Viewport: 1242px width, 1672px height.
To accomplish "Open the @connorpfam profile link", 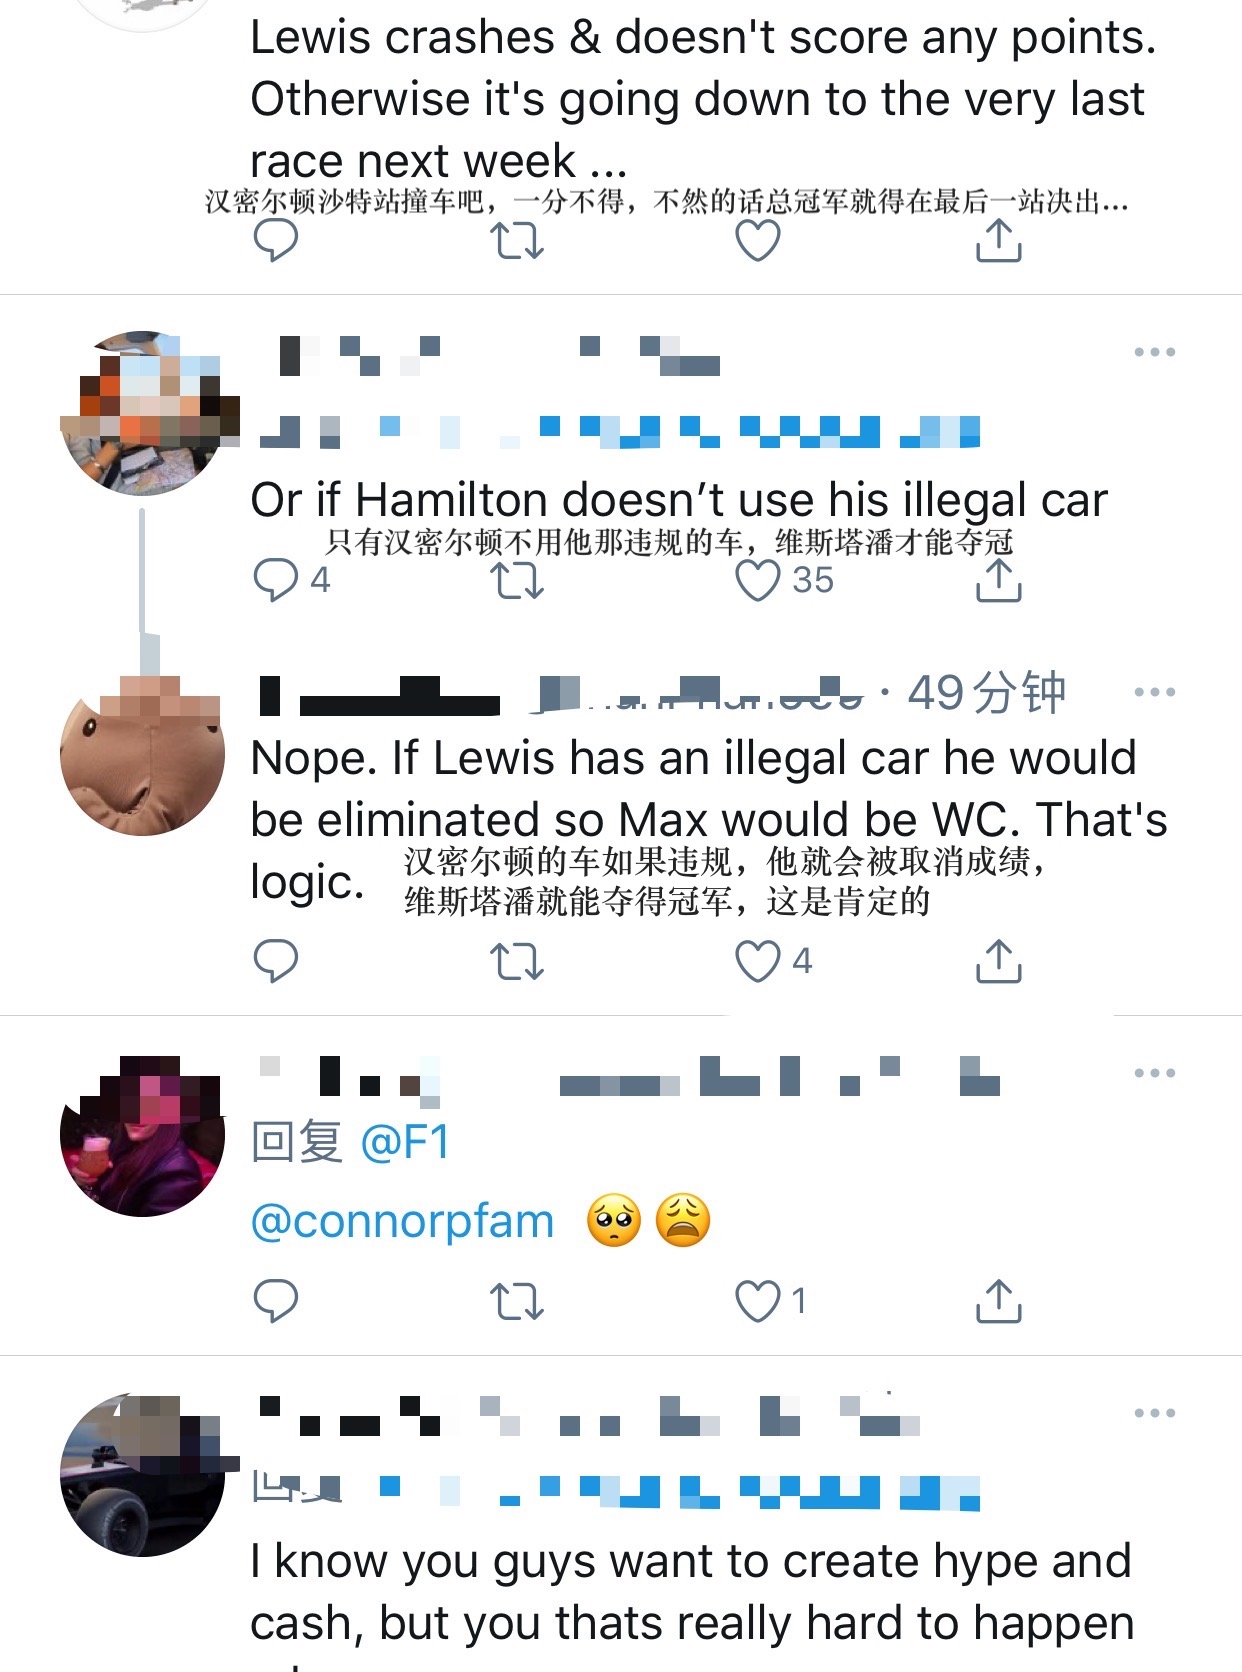I will [402, 1221].
